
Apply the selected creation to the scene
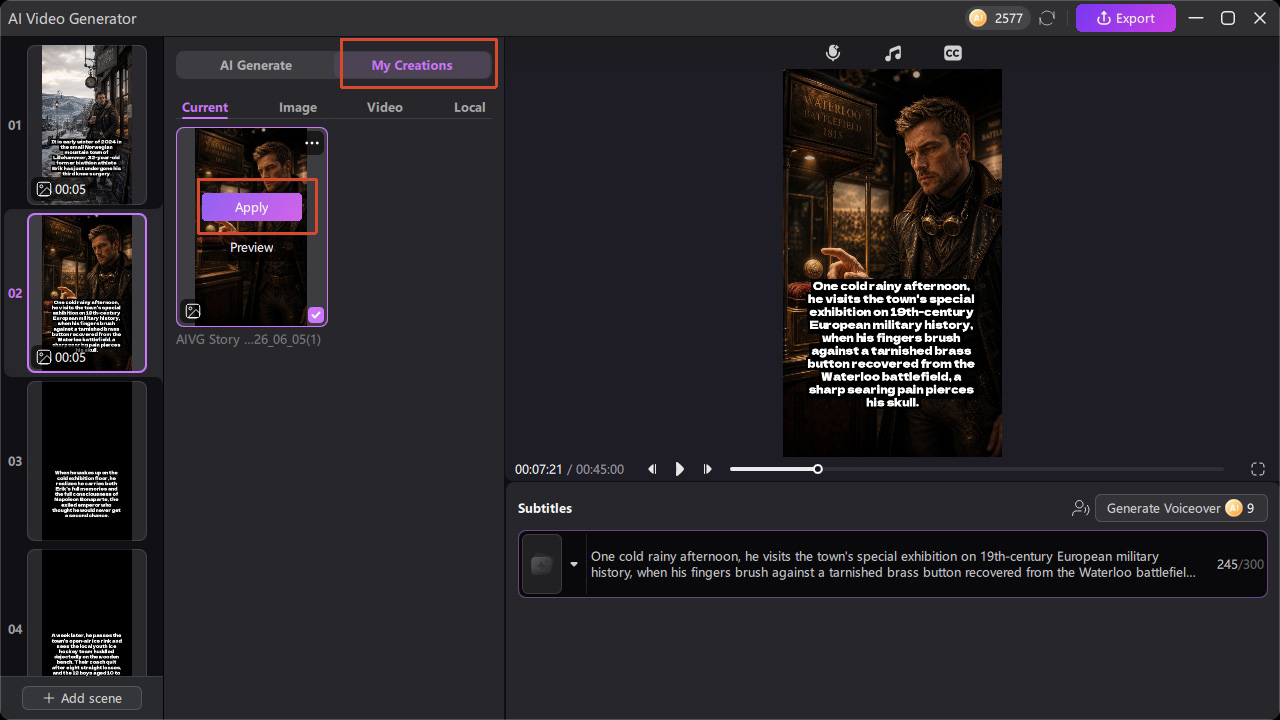pyautogui.click(x=252, y=207)
